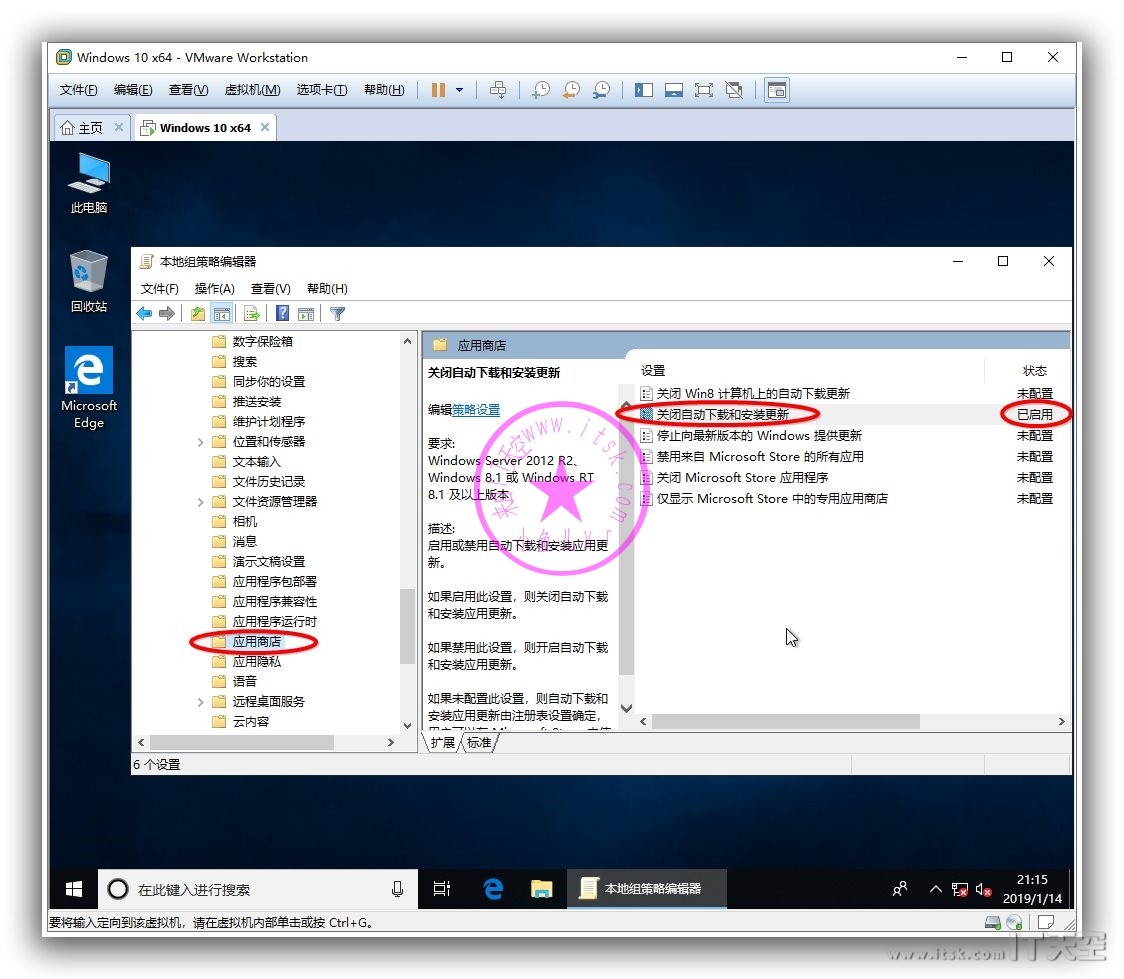Image resolution: width=1124 pixels, height=979 pixels.
Task: Go forward in the Group Policy Editor
Action: point(167,313)
